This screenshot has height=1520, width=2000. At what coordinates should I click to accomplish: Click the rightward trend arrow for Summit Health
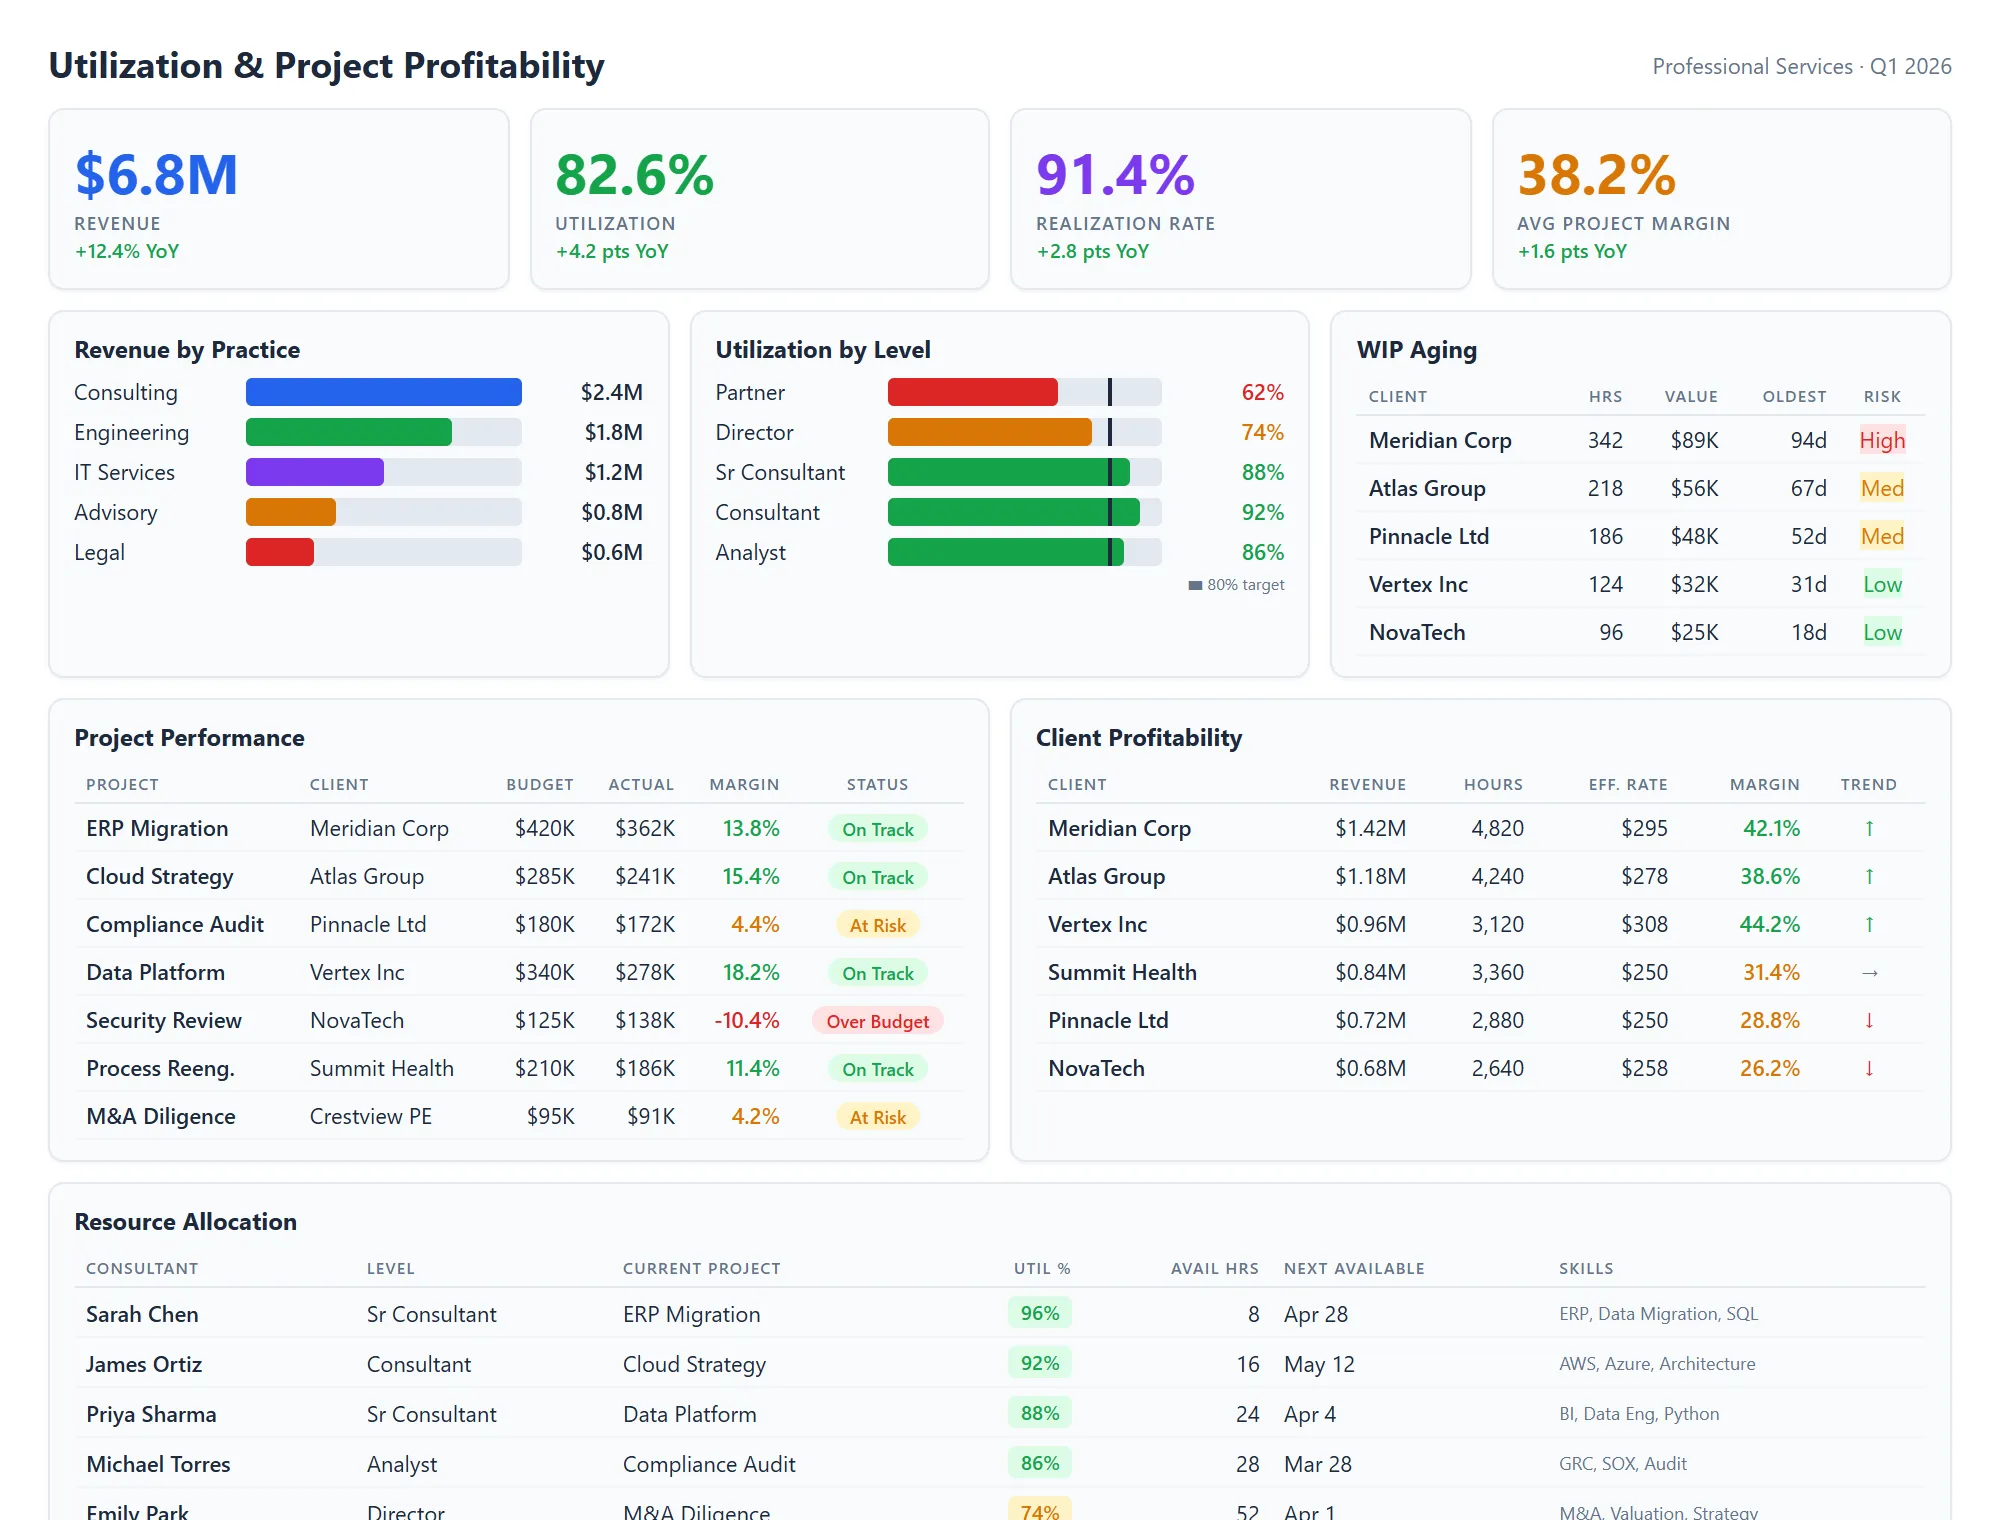point(1868,972)
